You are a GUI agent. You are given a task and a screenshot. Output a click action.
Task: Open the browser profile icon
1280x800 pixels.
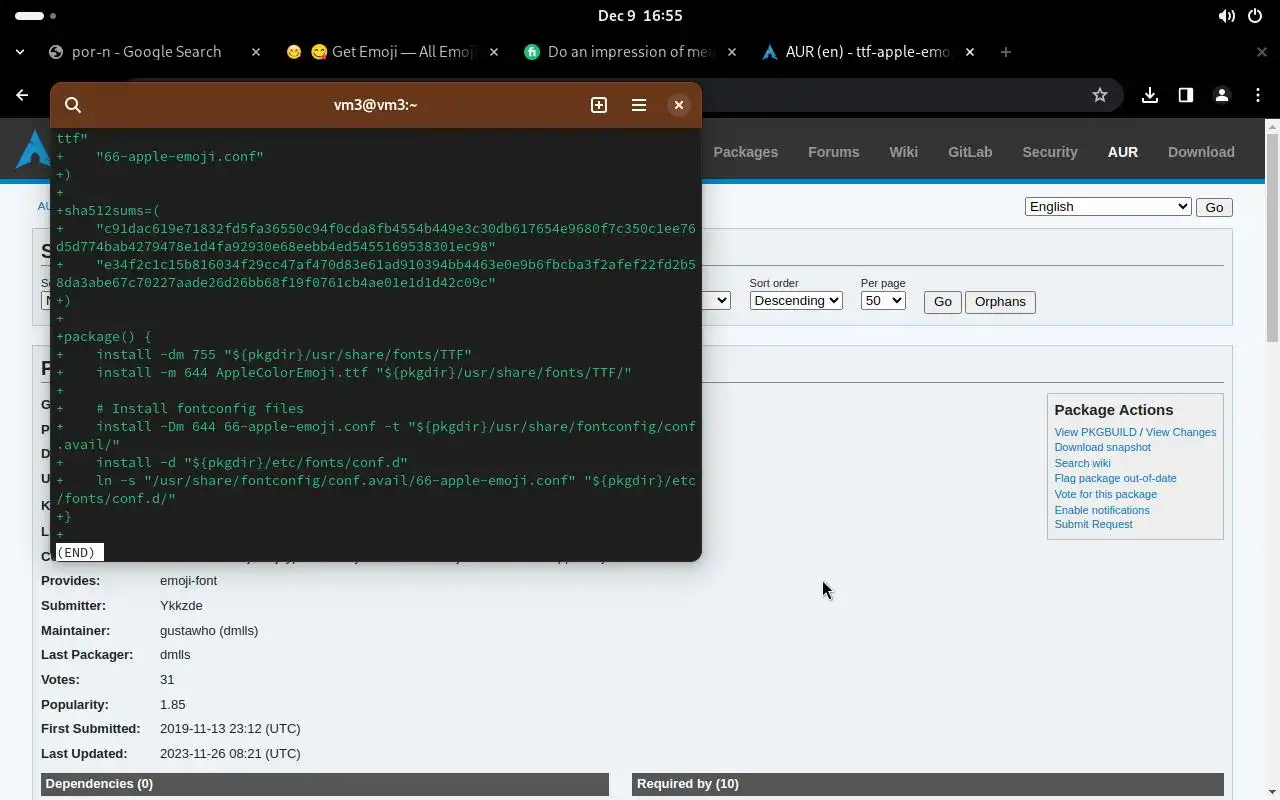pyautogui.click(x=1222, y=95)
